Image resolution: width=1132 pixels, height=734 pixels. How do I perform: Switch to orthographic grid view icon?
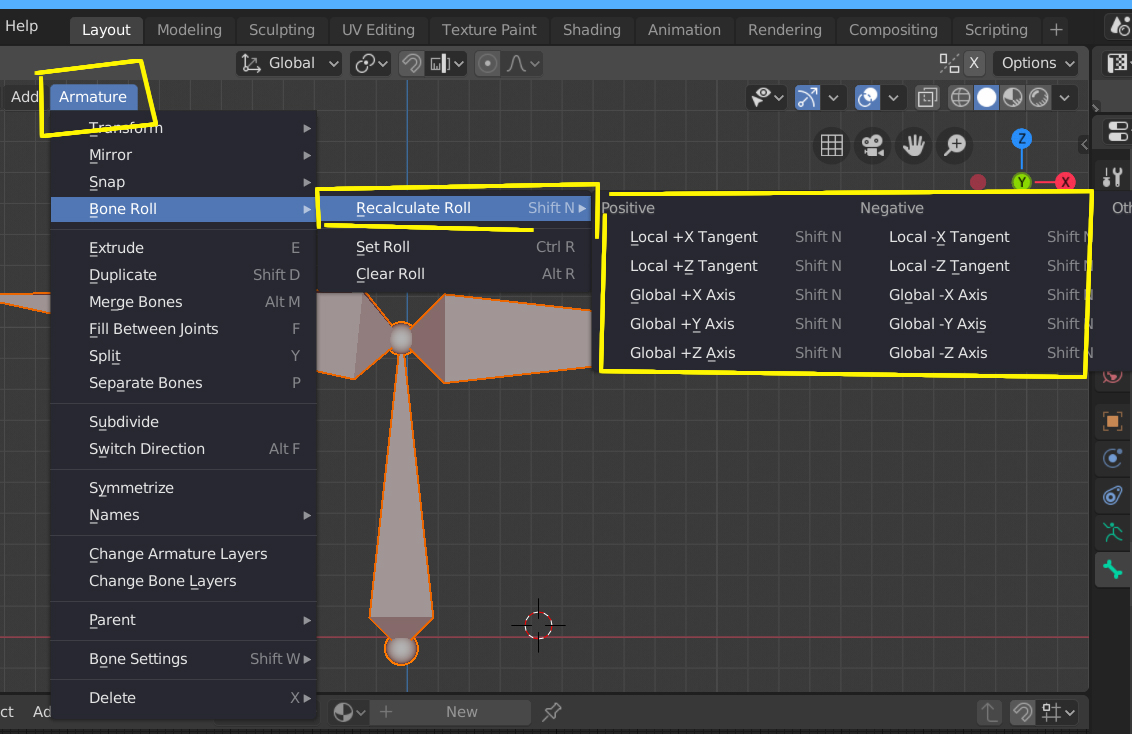831,146
